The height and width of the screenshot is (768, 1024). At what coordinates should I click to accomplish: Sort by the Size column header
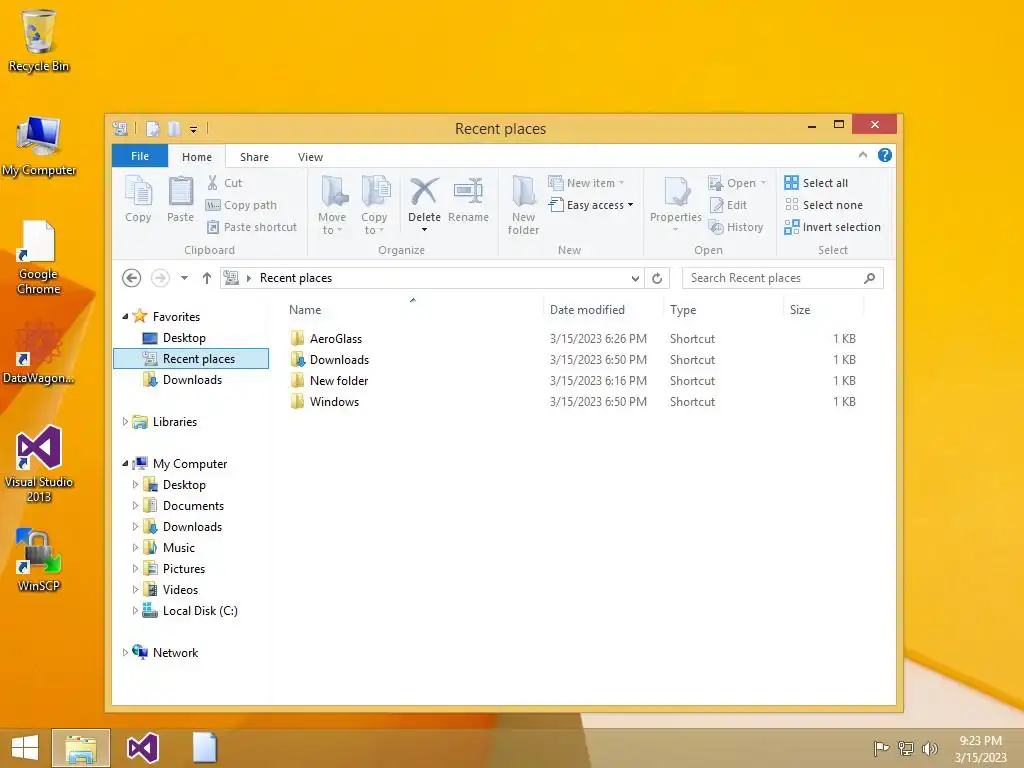tap(823, 310)
